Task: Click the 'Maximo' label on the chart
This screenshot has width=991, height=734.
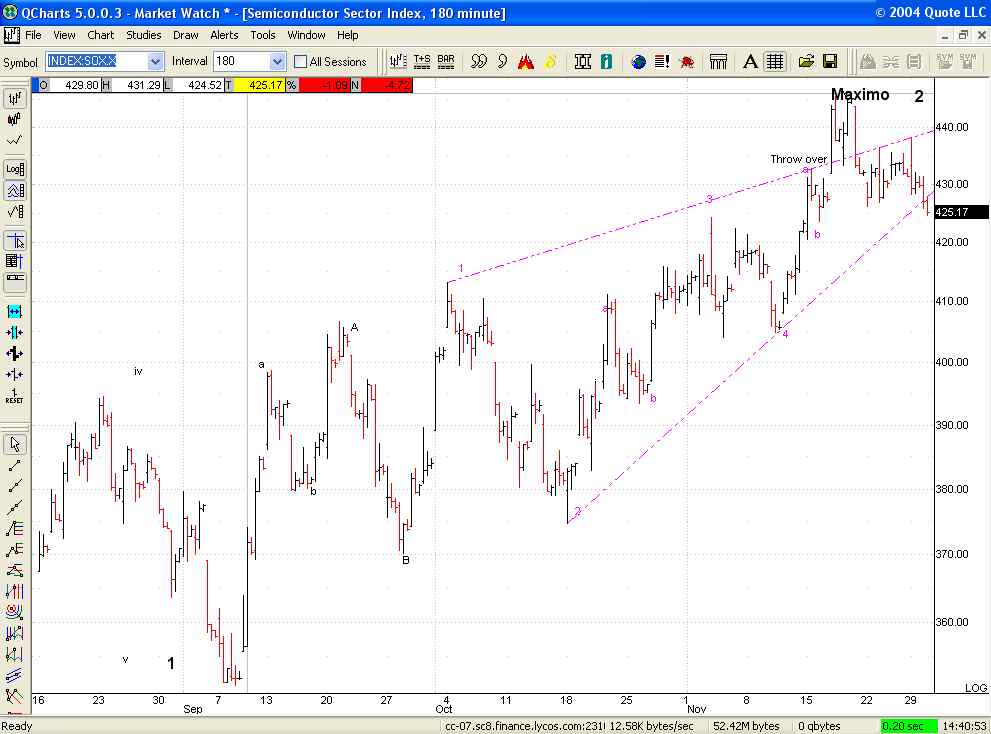Action: coord(860,94)
